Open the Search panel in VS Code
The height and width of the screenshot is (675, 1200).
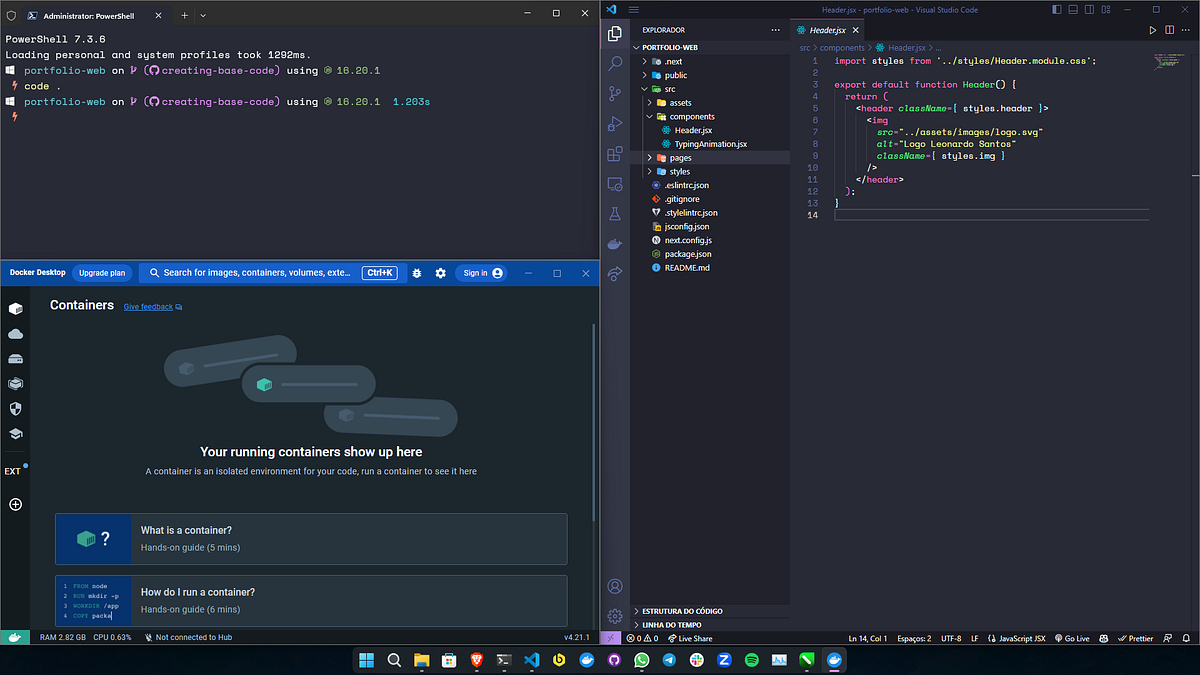click(x=614, y=63)
